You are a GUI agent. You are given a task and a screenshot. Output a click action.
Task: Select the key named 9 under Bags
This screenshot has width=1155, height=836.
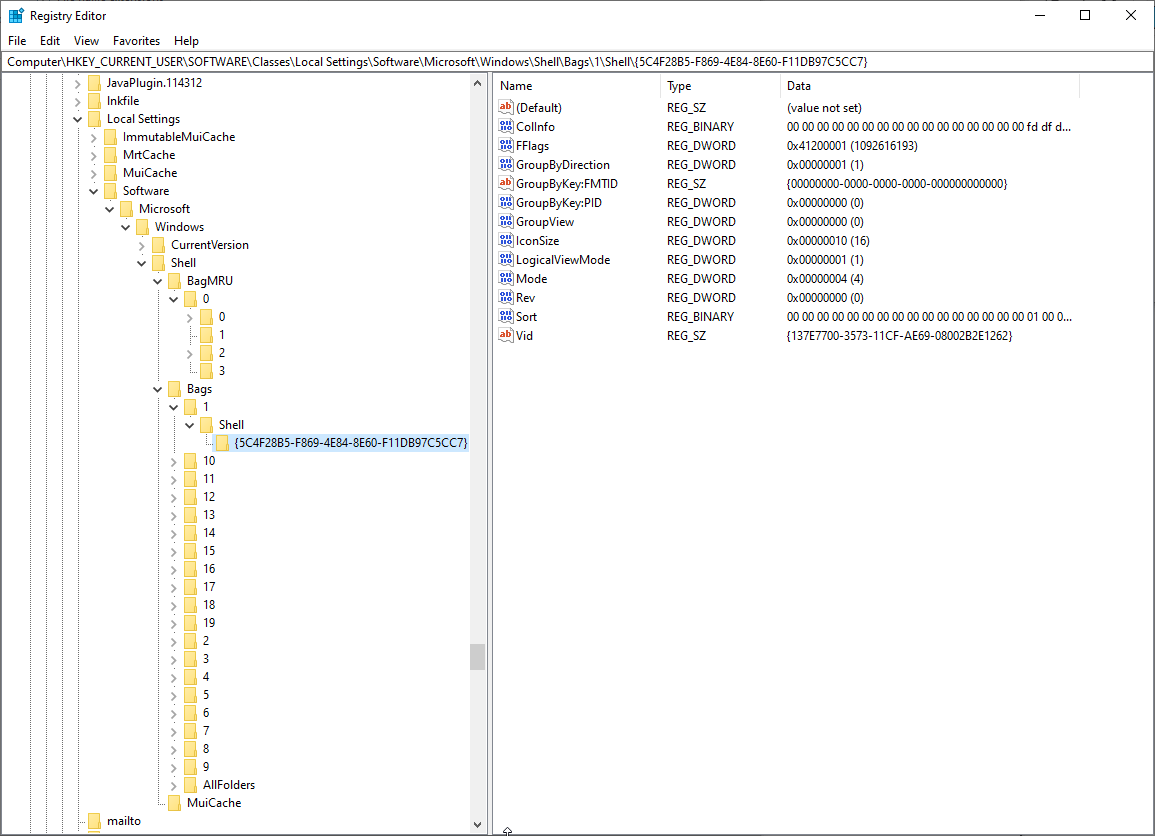(206, 767)
